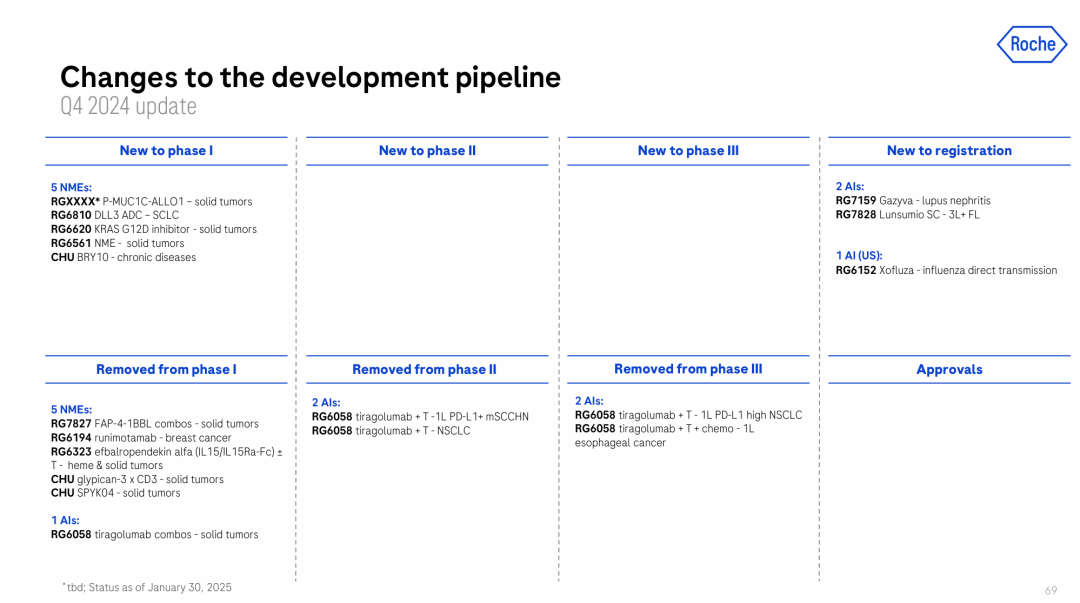Image resolution: width=1080 pixels, height=603 pixels.
Task: Click the slide page number 69
Action: pos(1050,590)
